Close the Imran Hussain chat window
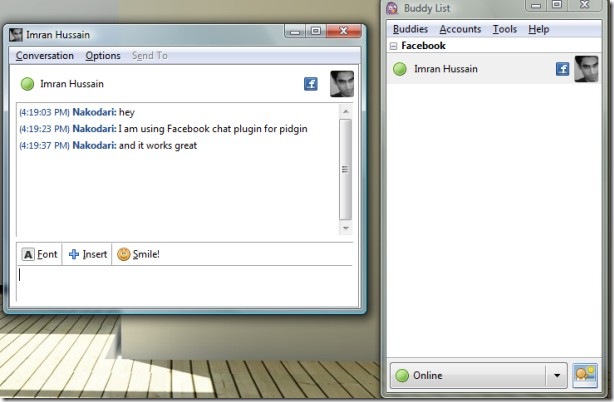 [343, 31]
